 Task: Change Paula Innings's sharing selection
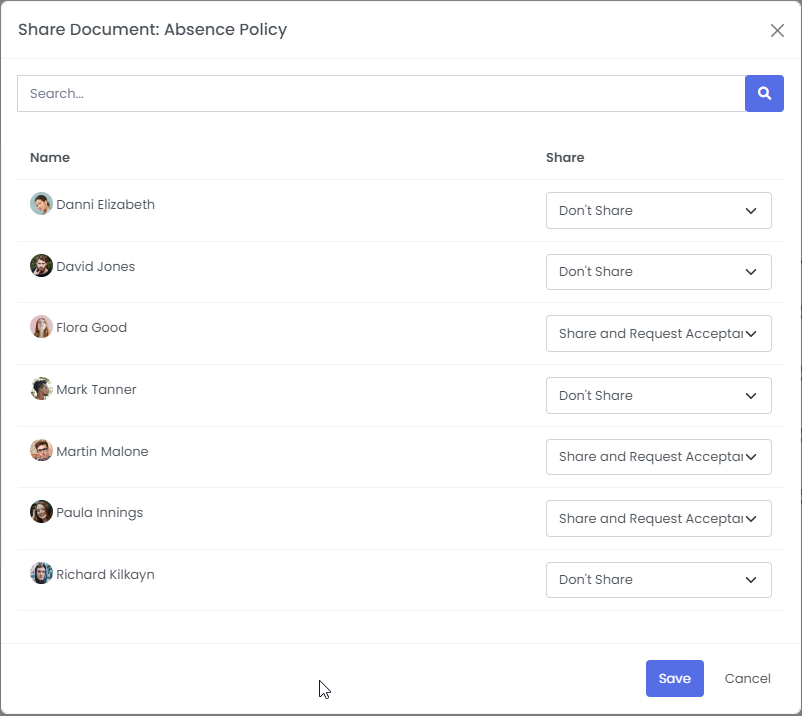658,518
